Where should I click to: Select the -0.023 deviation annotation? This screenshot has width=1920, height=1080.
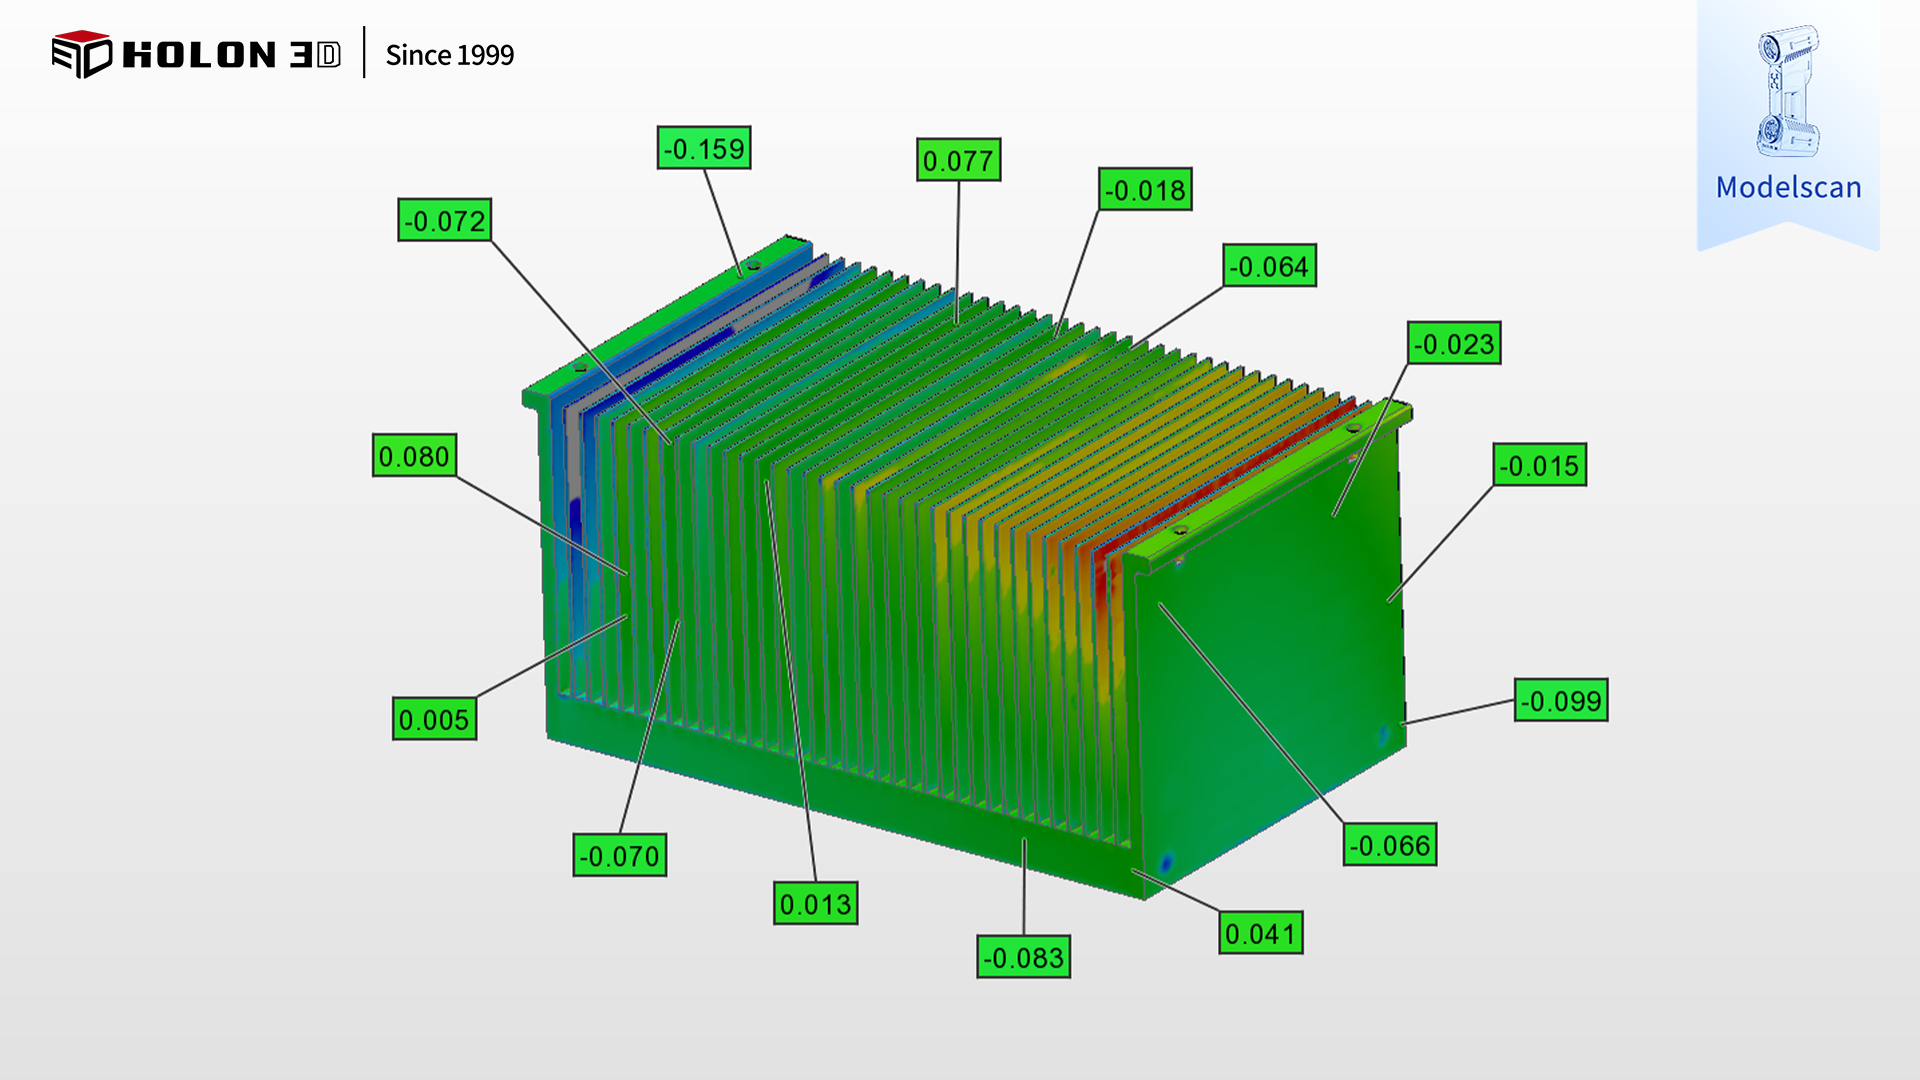click(x=1453, y=345)
